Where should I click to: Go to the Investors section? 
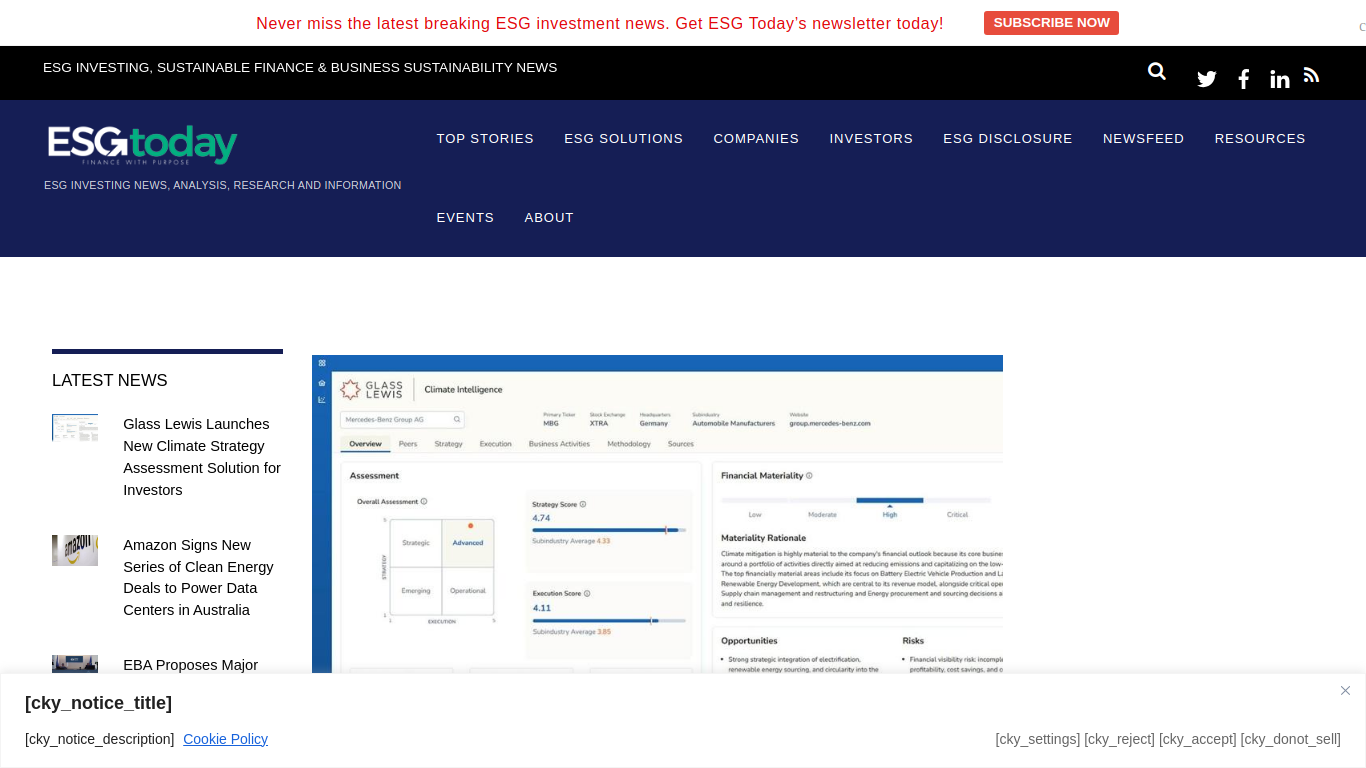tap(871, 139)
